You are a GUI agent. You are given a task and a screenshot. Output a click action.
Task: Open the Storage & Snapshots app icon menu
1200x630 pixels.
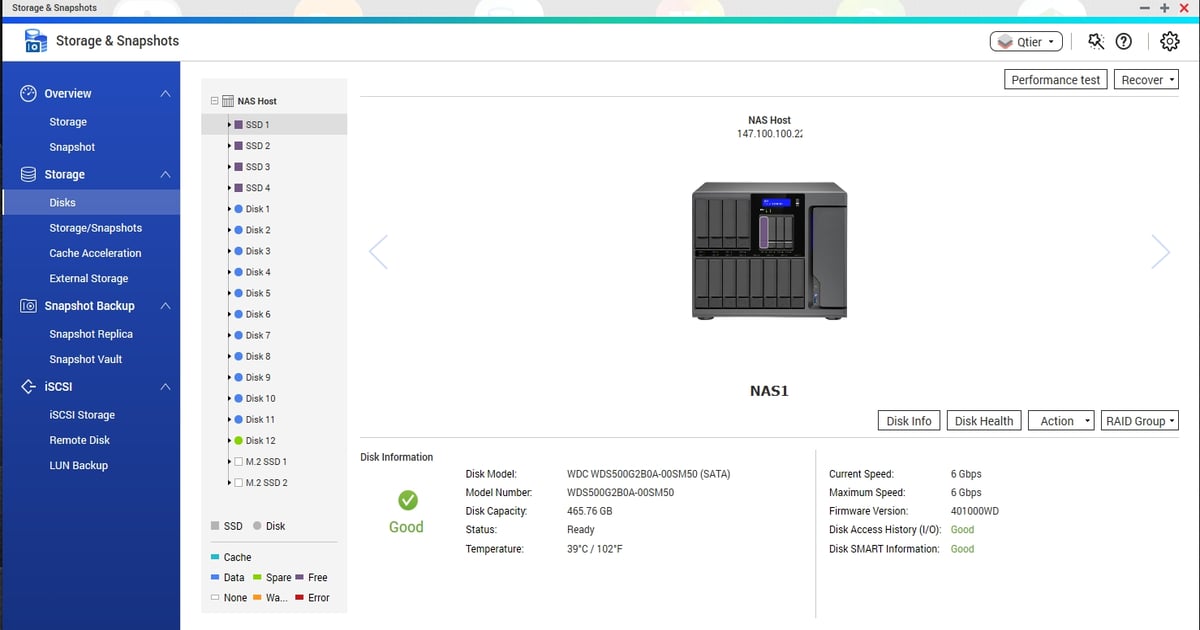(x=34, y=41)
